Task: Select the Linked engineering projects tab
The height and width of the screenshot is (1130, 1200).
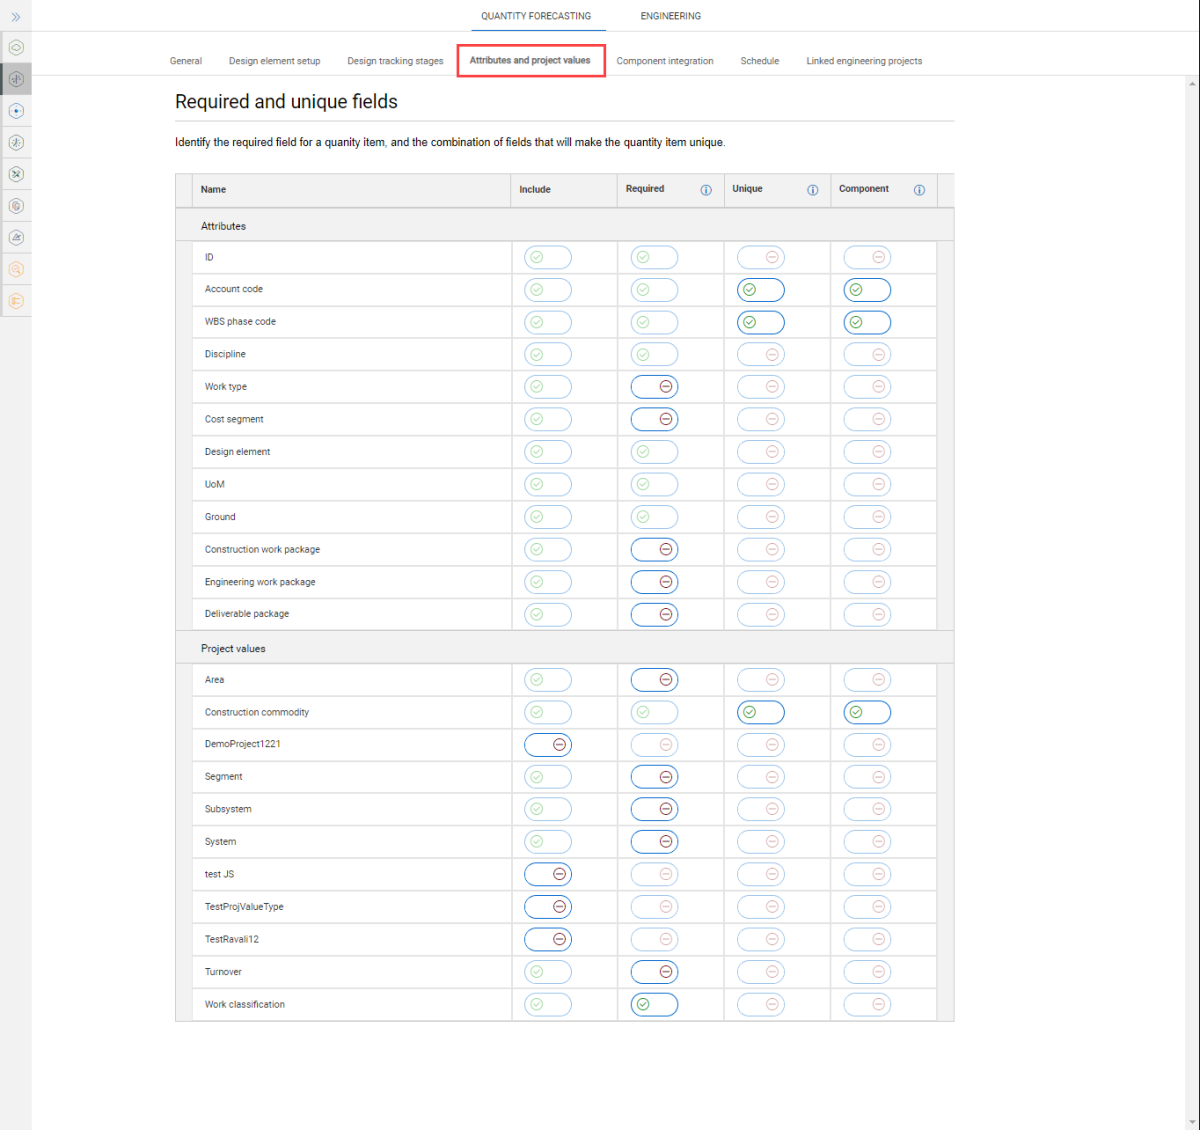Action: tap(864, 61)
